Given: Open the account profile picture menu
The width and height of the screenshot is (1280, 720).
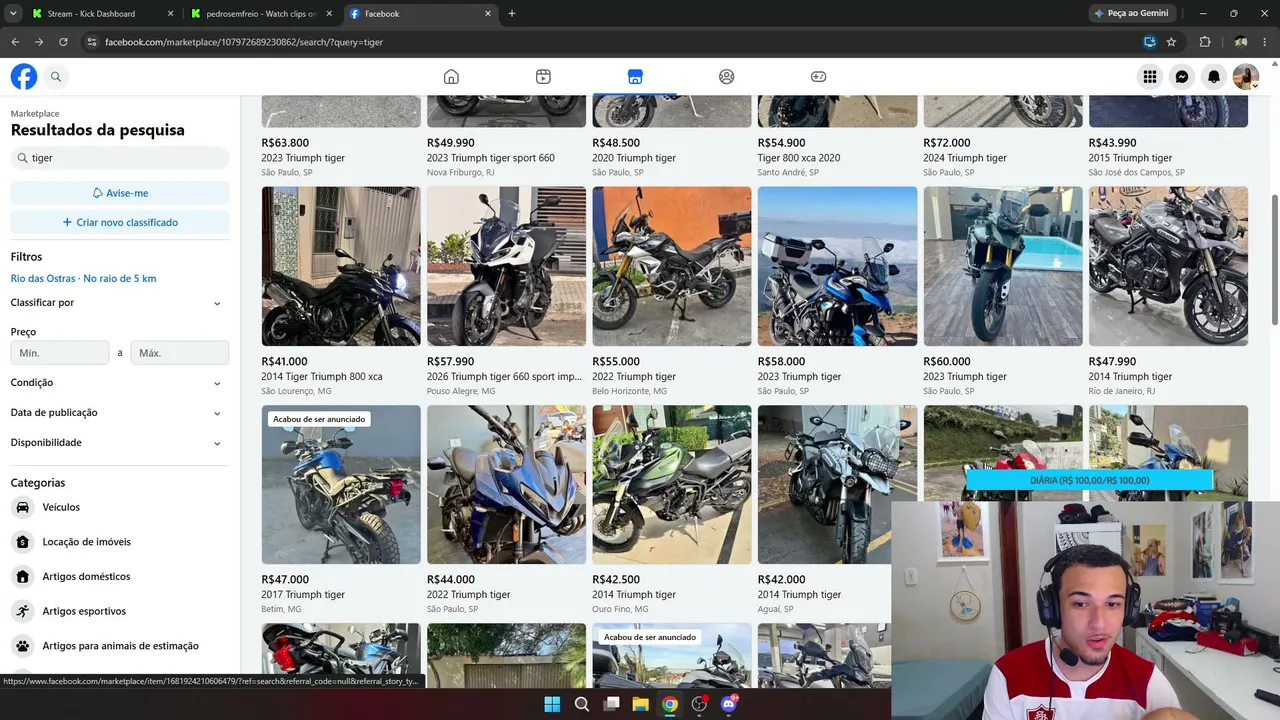Looking at the screenshot, I should 1246,77.
